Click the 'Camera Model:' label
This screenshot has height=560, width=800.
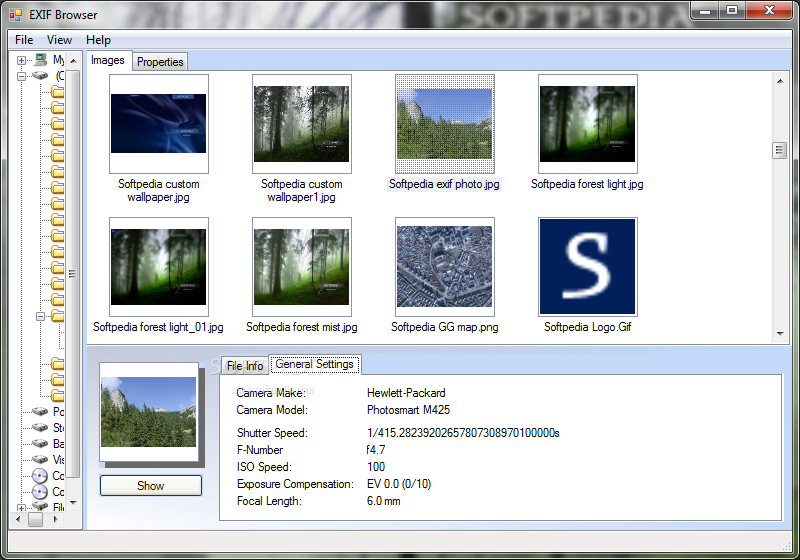pyautogui.click(x=272, y=410)
